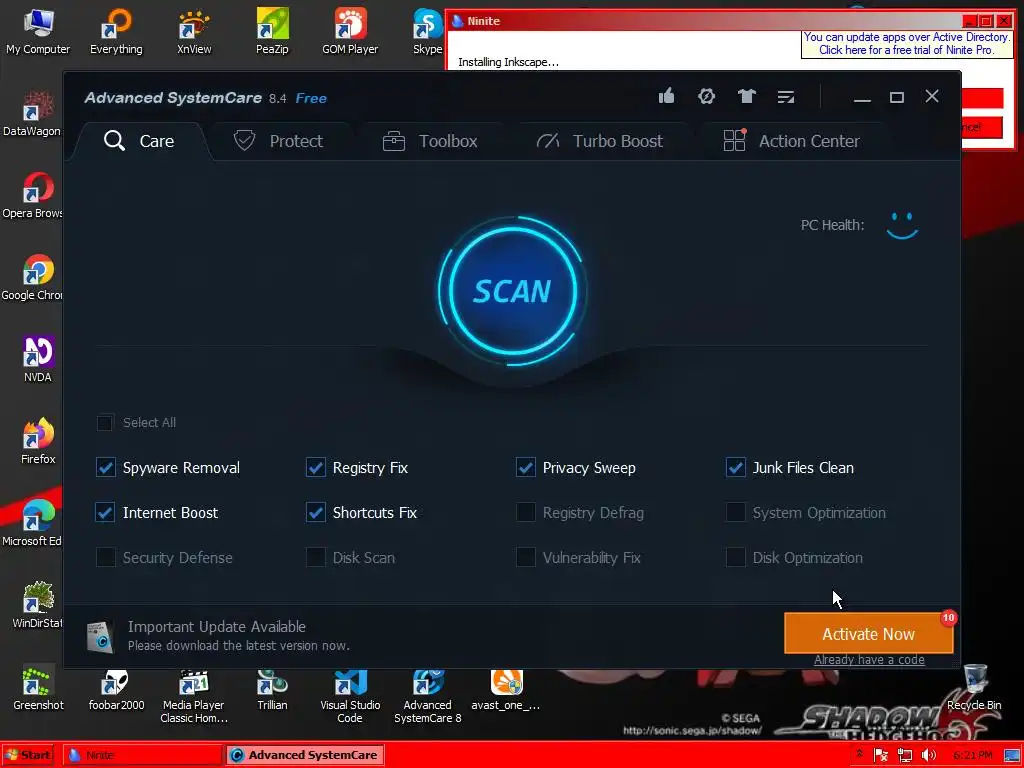This screenshot has width=1024, height=768.
Task: Click the show desktop monitor tray icon
Action: point(1012,756)
